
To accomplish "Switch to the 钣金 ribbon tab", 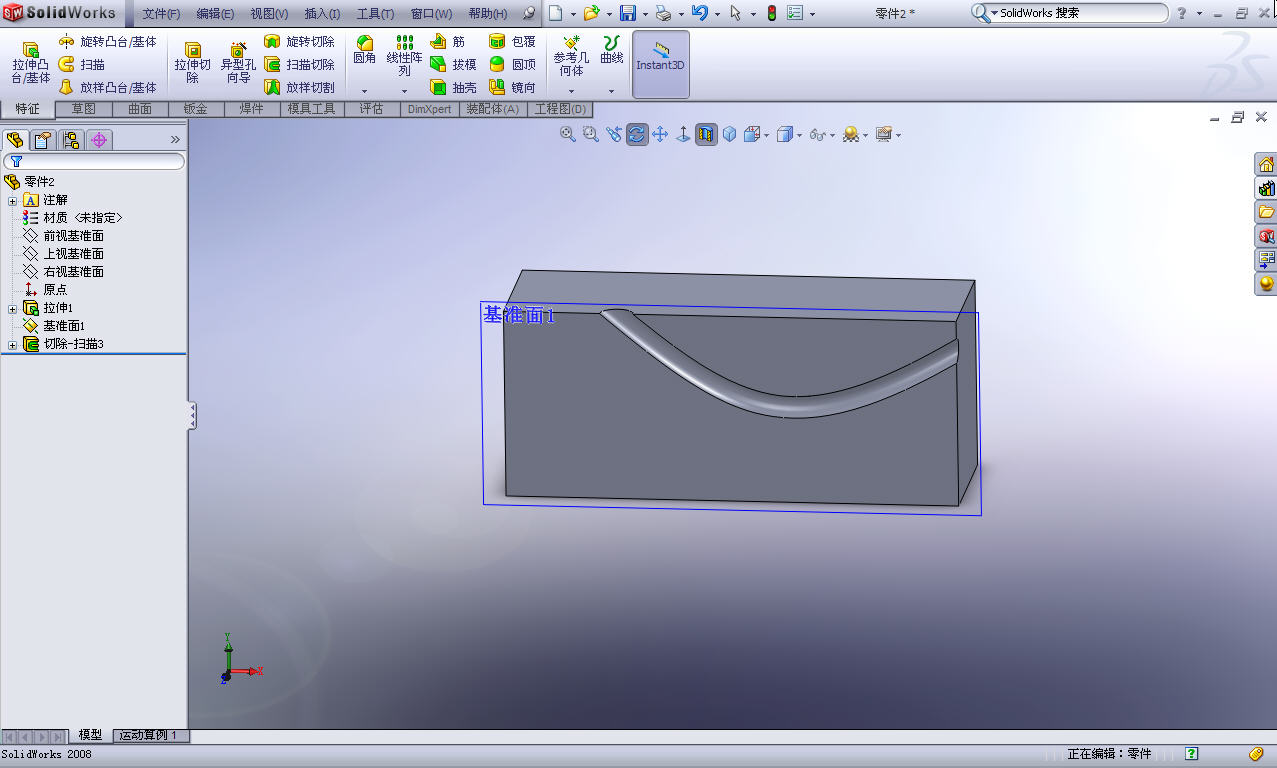I will (x=195, y=109).
